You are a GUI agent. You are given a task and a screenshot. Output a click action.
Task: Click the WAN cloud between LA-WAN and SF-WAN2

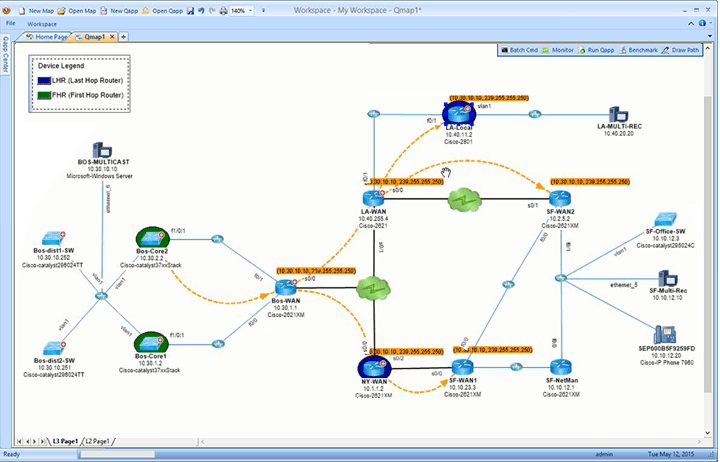point(464,199)
